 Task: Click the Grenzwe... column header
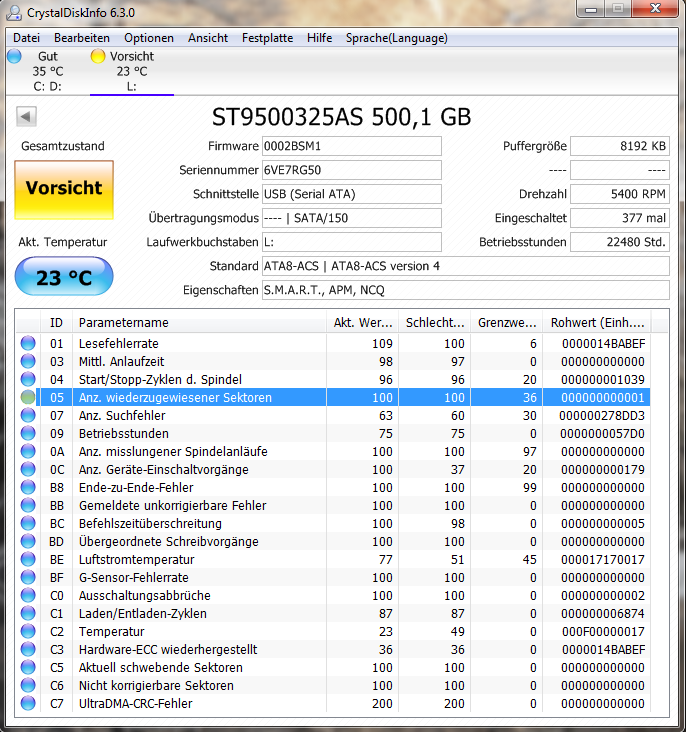pyautogui.click(x=507, y=323)
